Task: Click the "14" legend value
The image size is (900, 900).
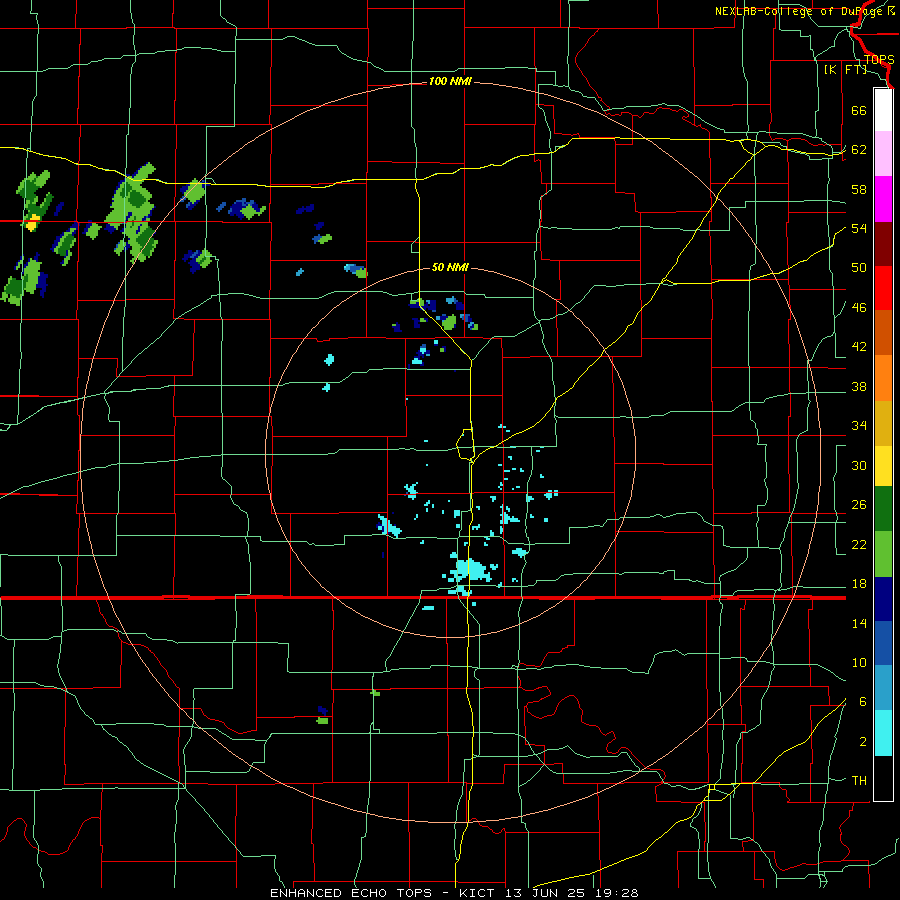Action: coord(859,624)
